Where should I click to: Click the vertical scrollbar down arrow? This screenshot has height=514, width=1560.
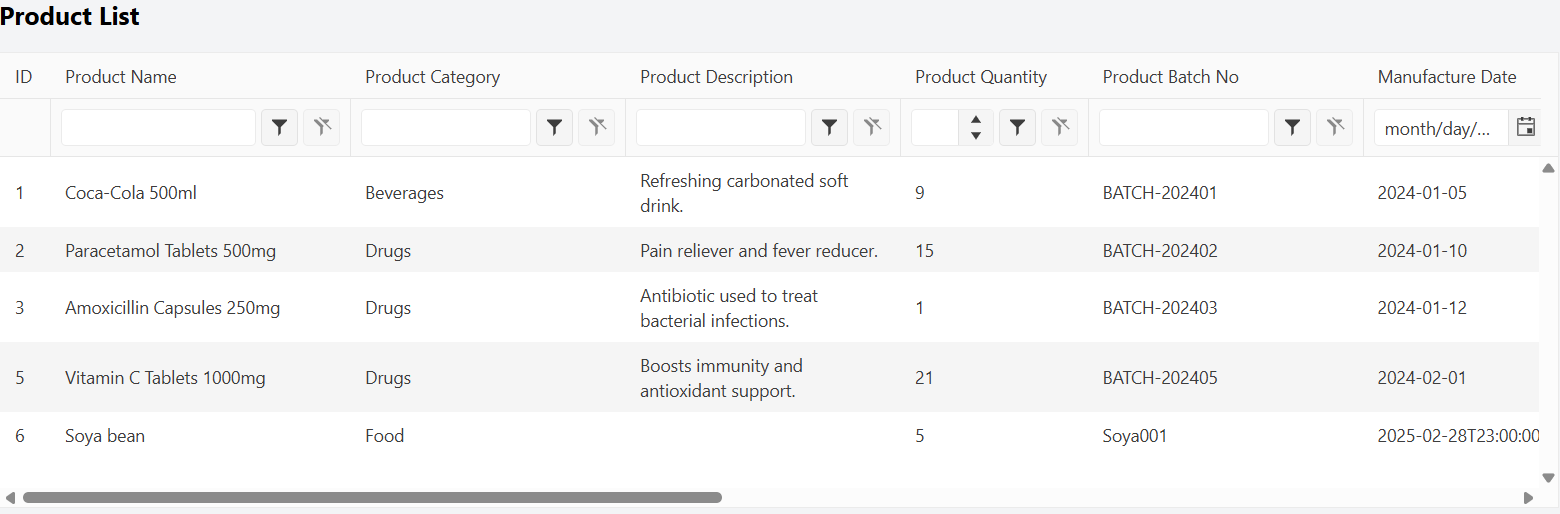(x=1549, y=478)
